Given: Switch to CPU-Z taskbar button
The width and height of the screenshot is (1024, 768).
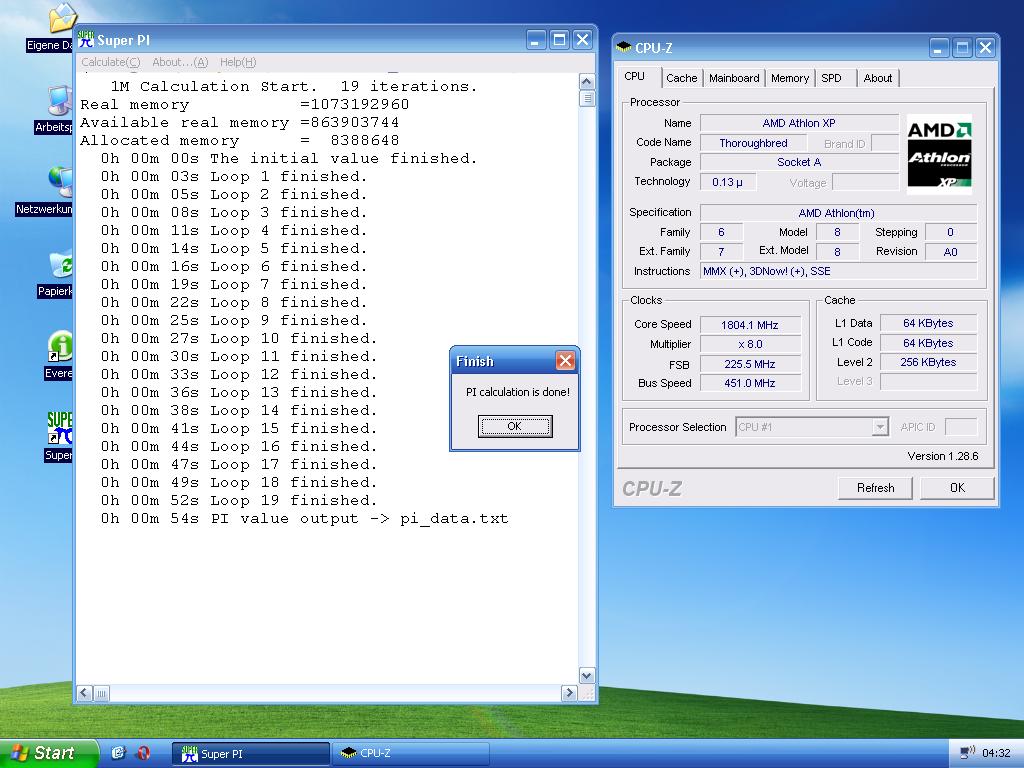Looking at the screenshot, I should tap(411, 753).
